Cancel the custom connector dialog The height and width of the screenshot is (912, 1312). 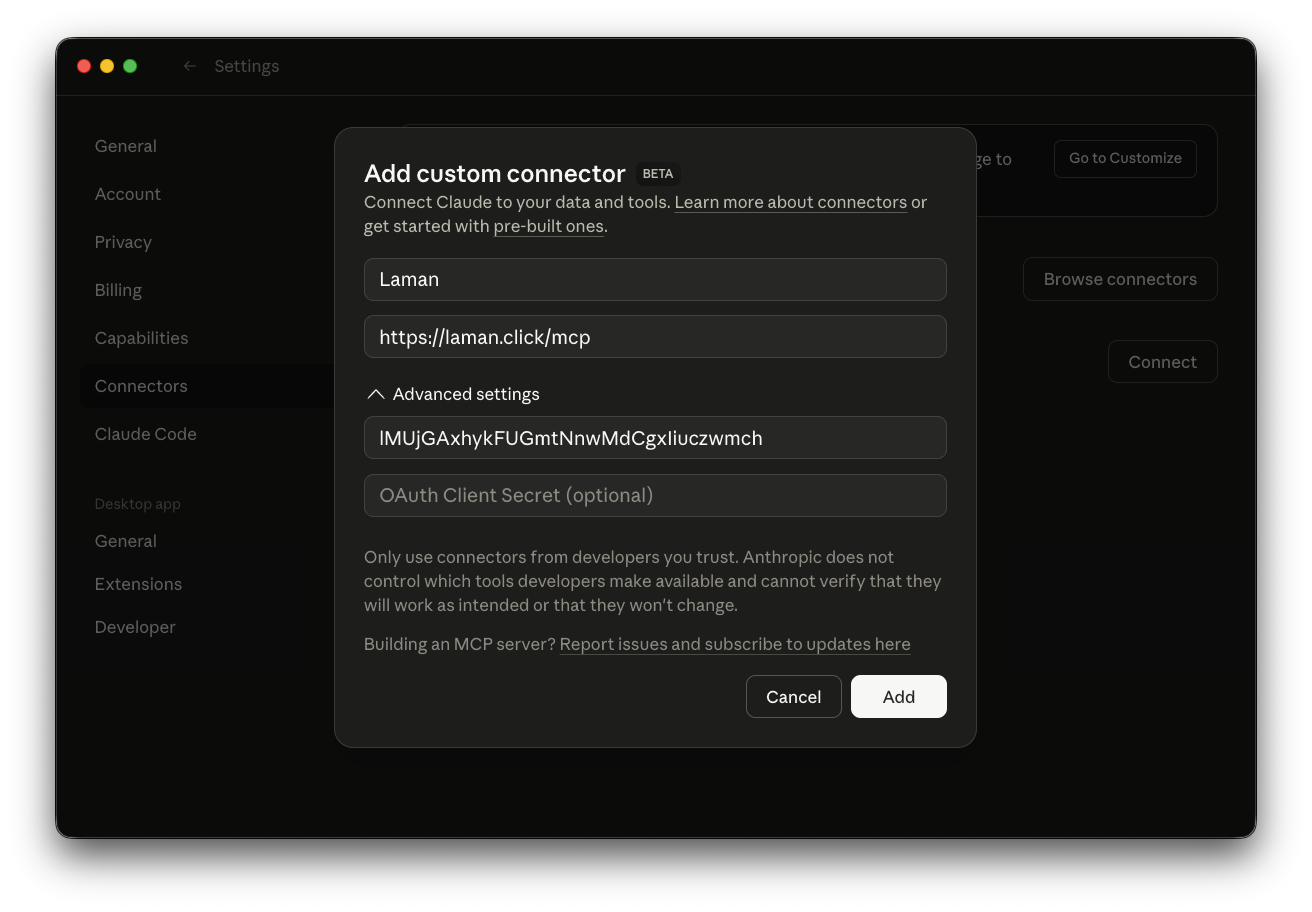pyautogui.click(x=794, y=697)
